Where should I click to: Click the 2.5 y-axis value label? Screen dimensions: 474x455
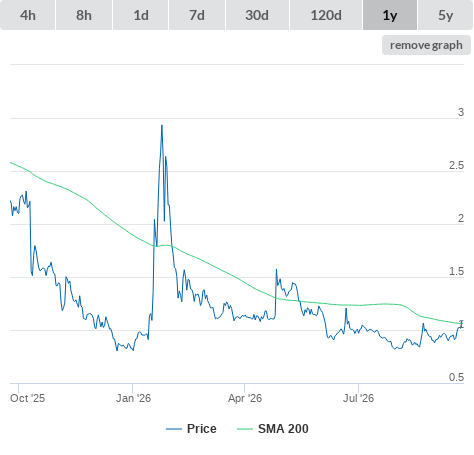pyautogui.click(x=456, y=165)
